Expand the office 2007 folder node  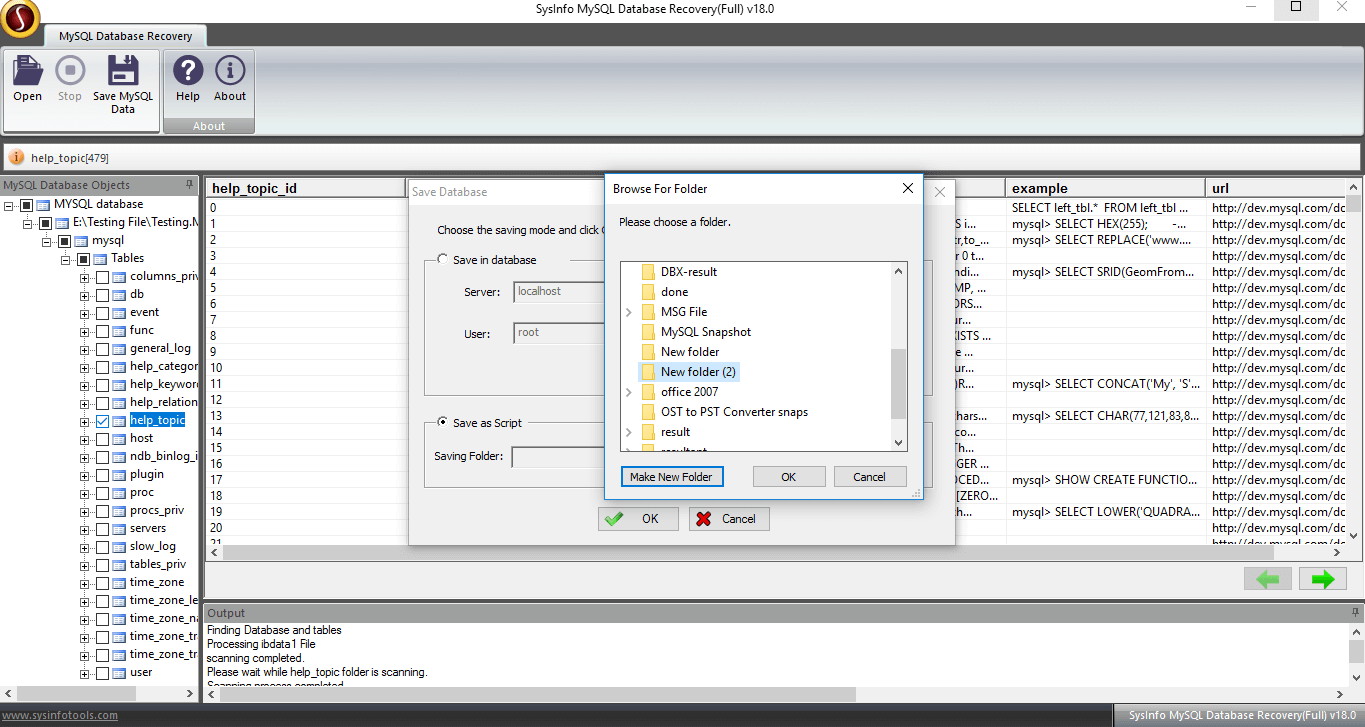click(x=628, y=392)
